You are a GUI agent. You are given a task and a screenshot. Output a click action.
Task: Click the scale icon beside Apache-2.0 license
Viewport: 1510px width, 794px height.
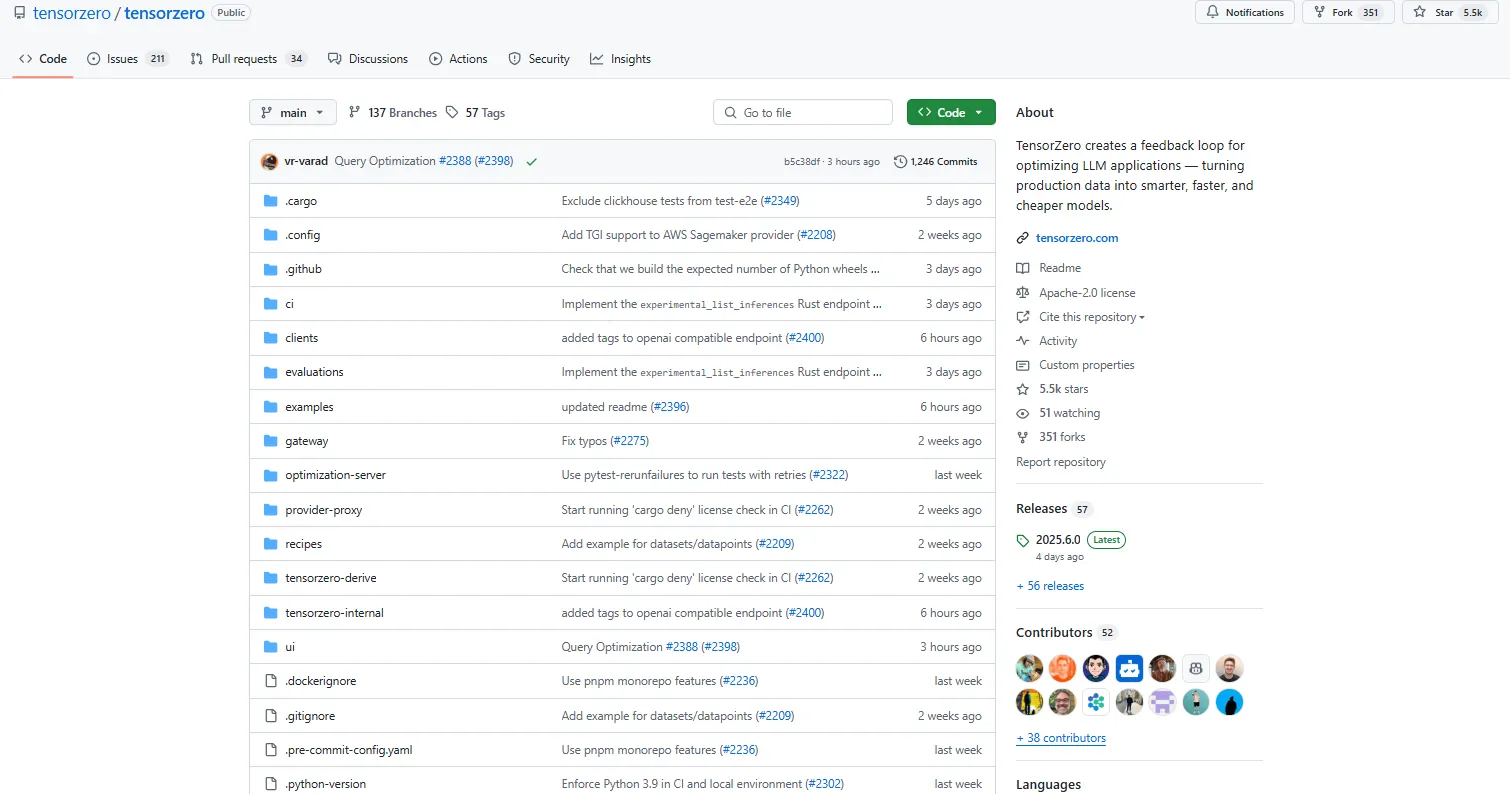point(1022,293)
